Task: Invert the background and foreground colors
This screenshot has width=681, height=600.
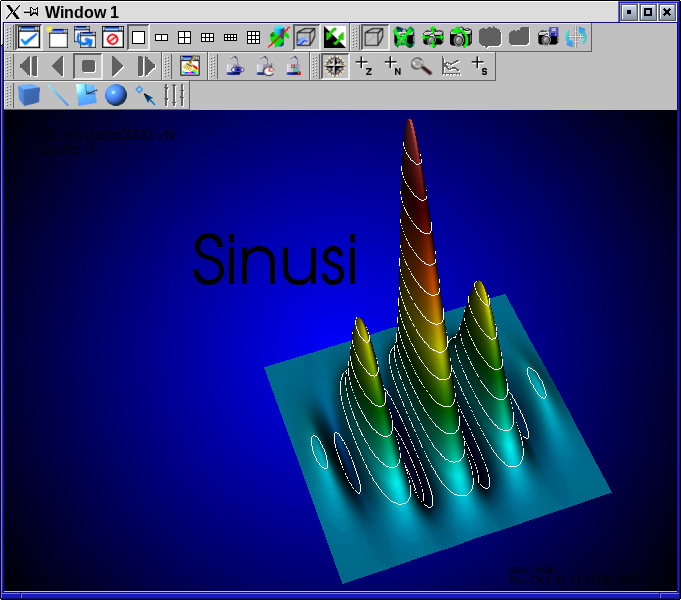Action: [x=334, y=38]
